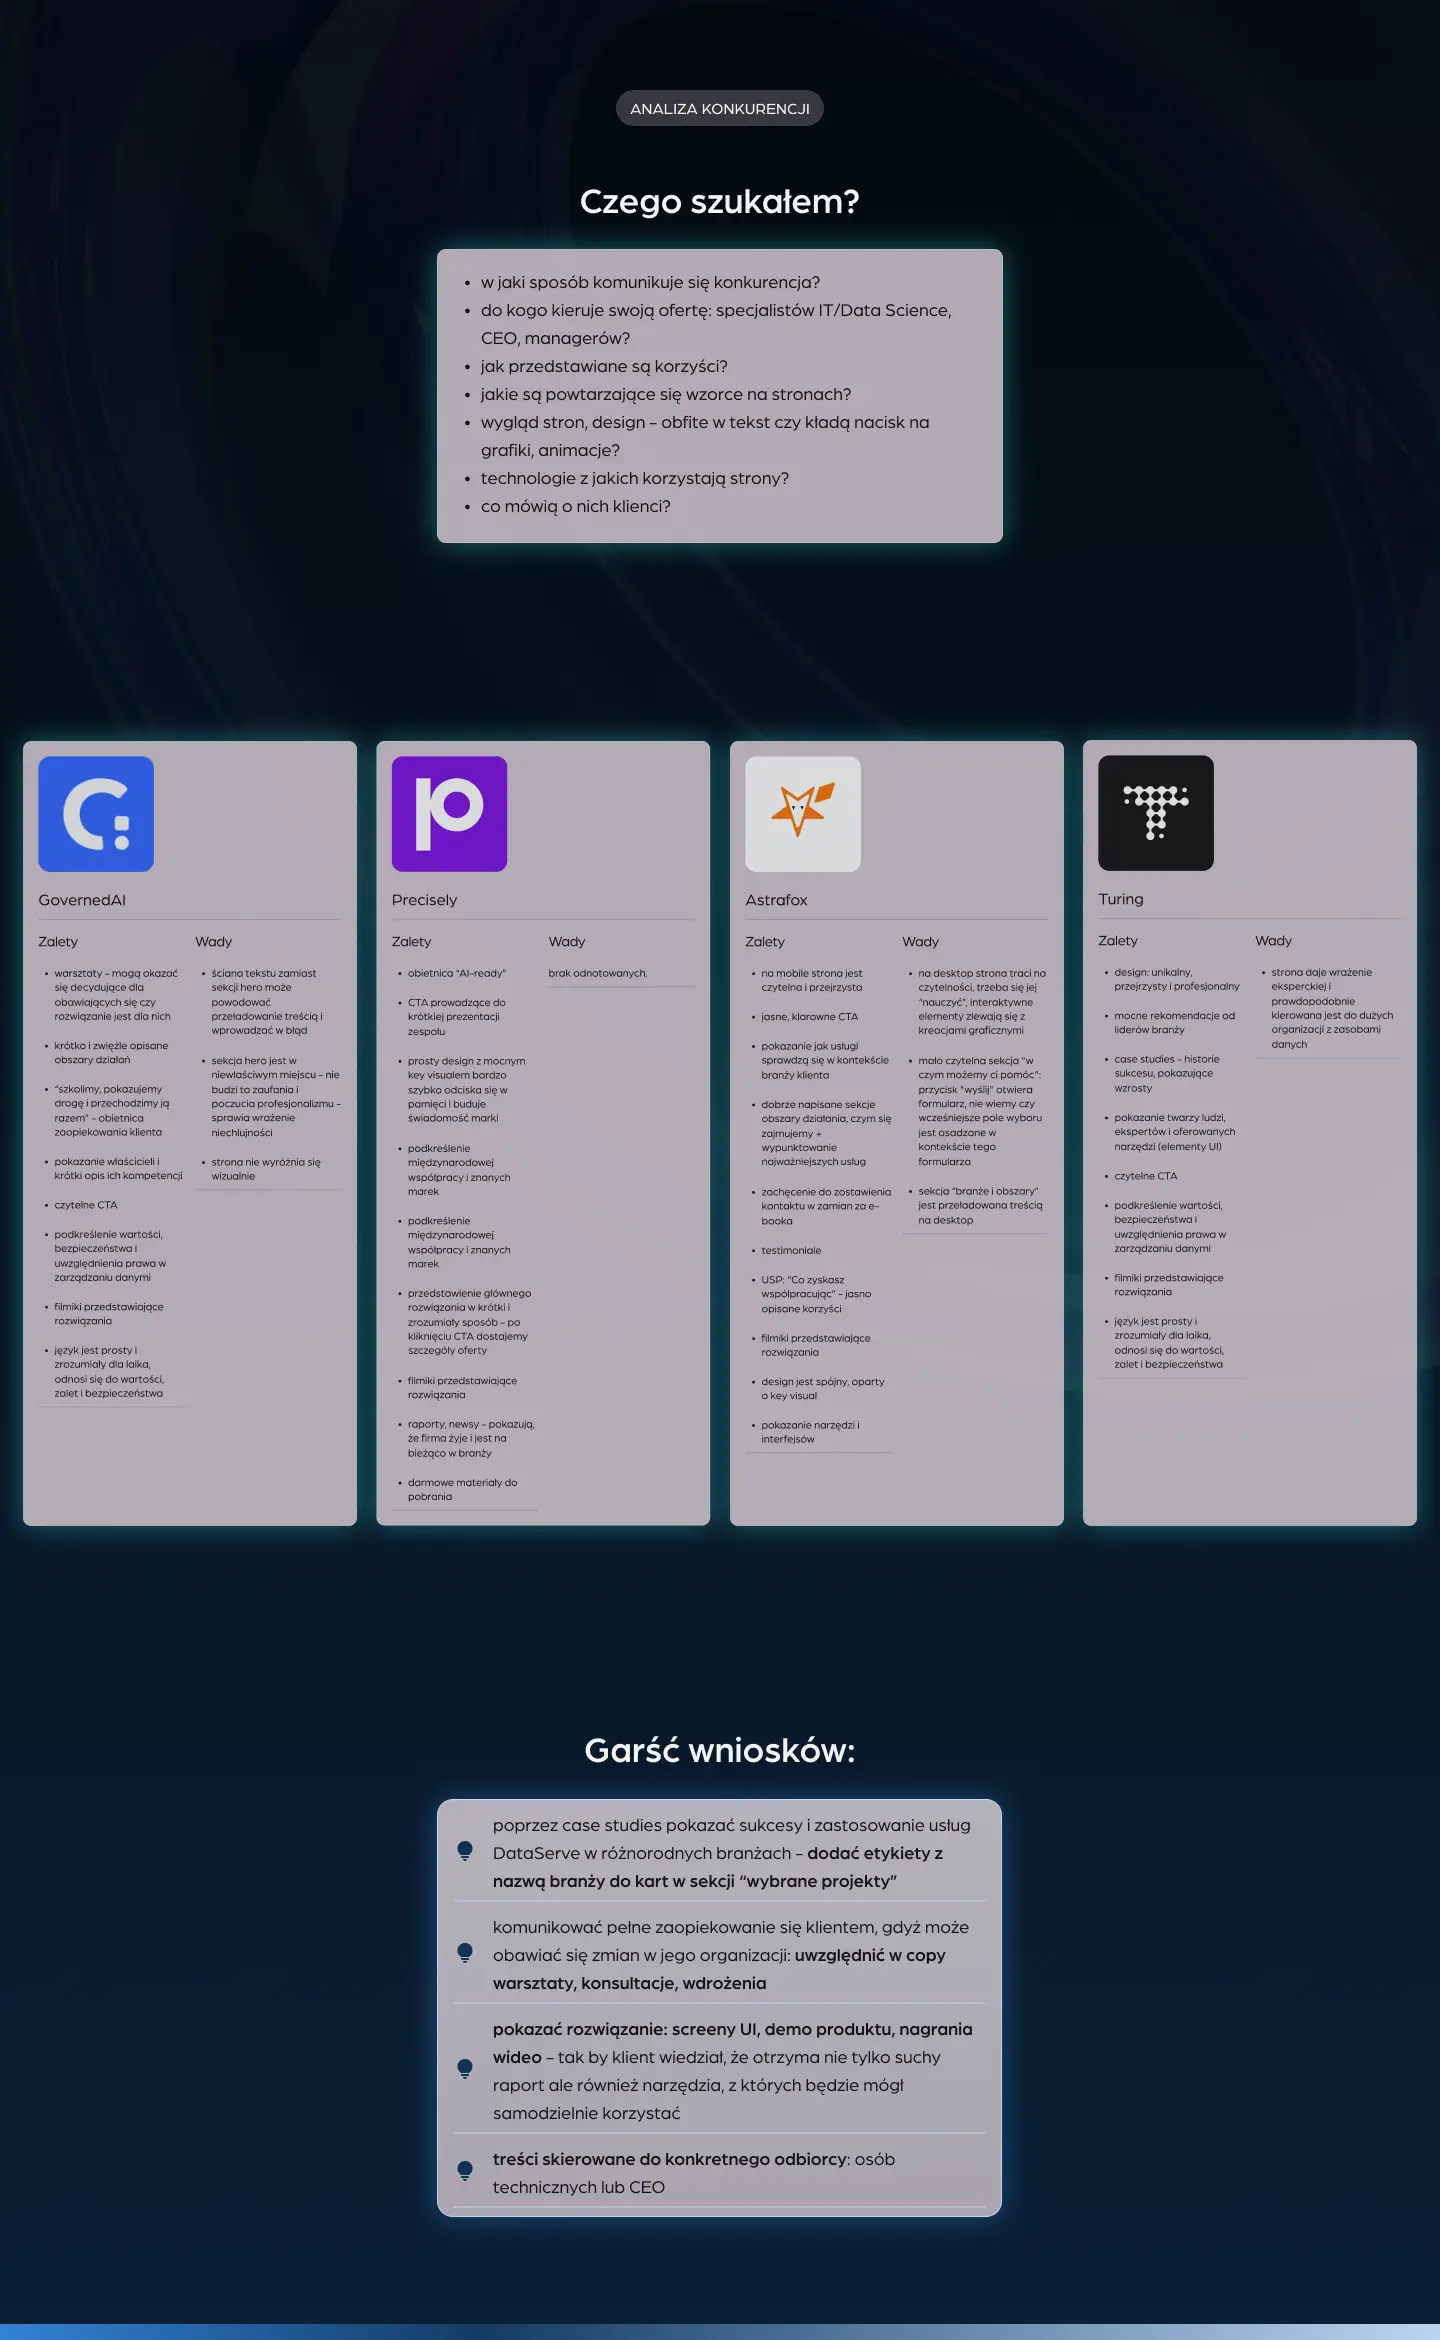Click the 'Garść wniosków:' heading

tap(719, 1751)
